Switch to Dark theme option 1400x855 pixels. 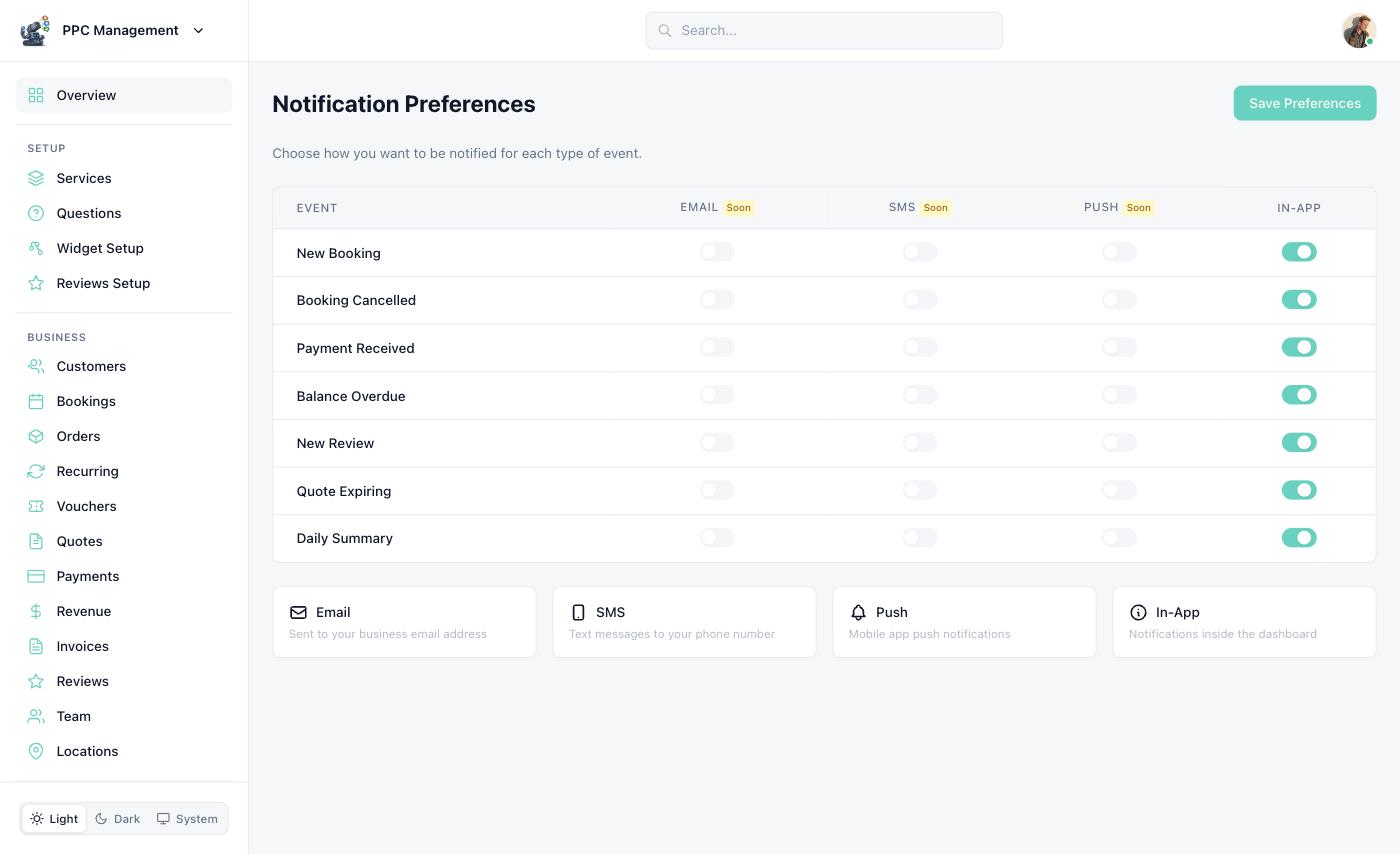click(x=117, y=819)
